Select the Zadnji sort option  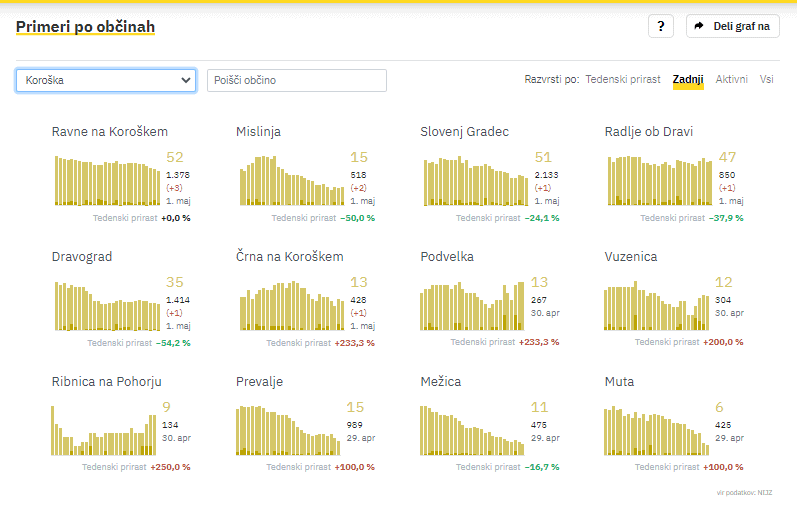(688, 79)
